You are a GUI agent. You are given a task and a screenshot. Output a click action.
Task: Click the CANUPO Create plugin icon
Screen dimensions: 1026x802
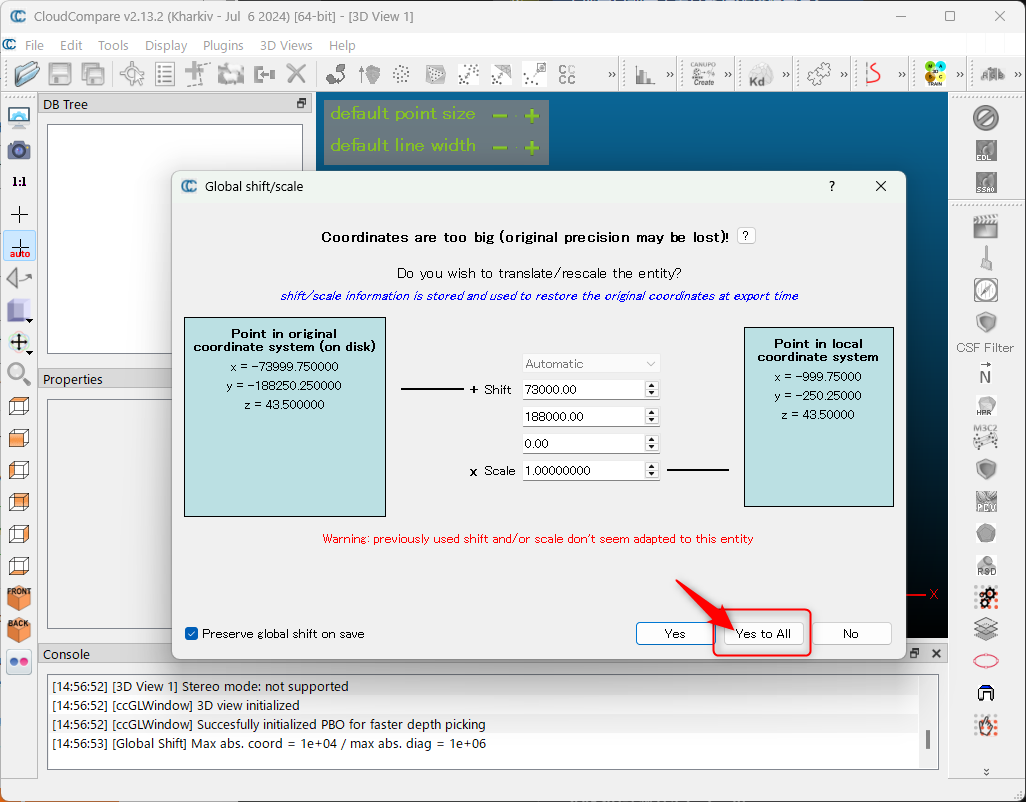[703, 74]
